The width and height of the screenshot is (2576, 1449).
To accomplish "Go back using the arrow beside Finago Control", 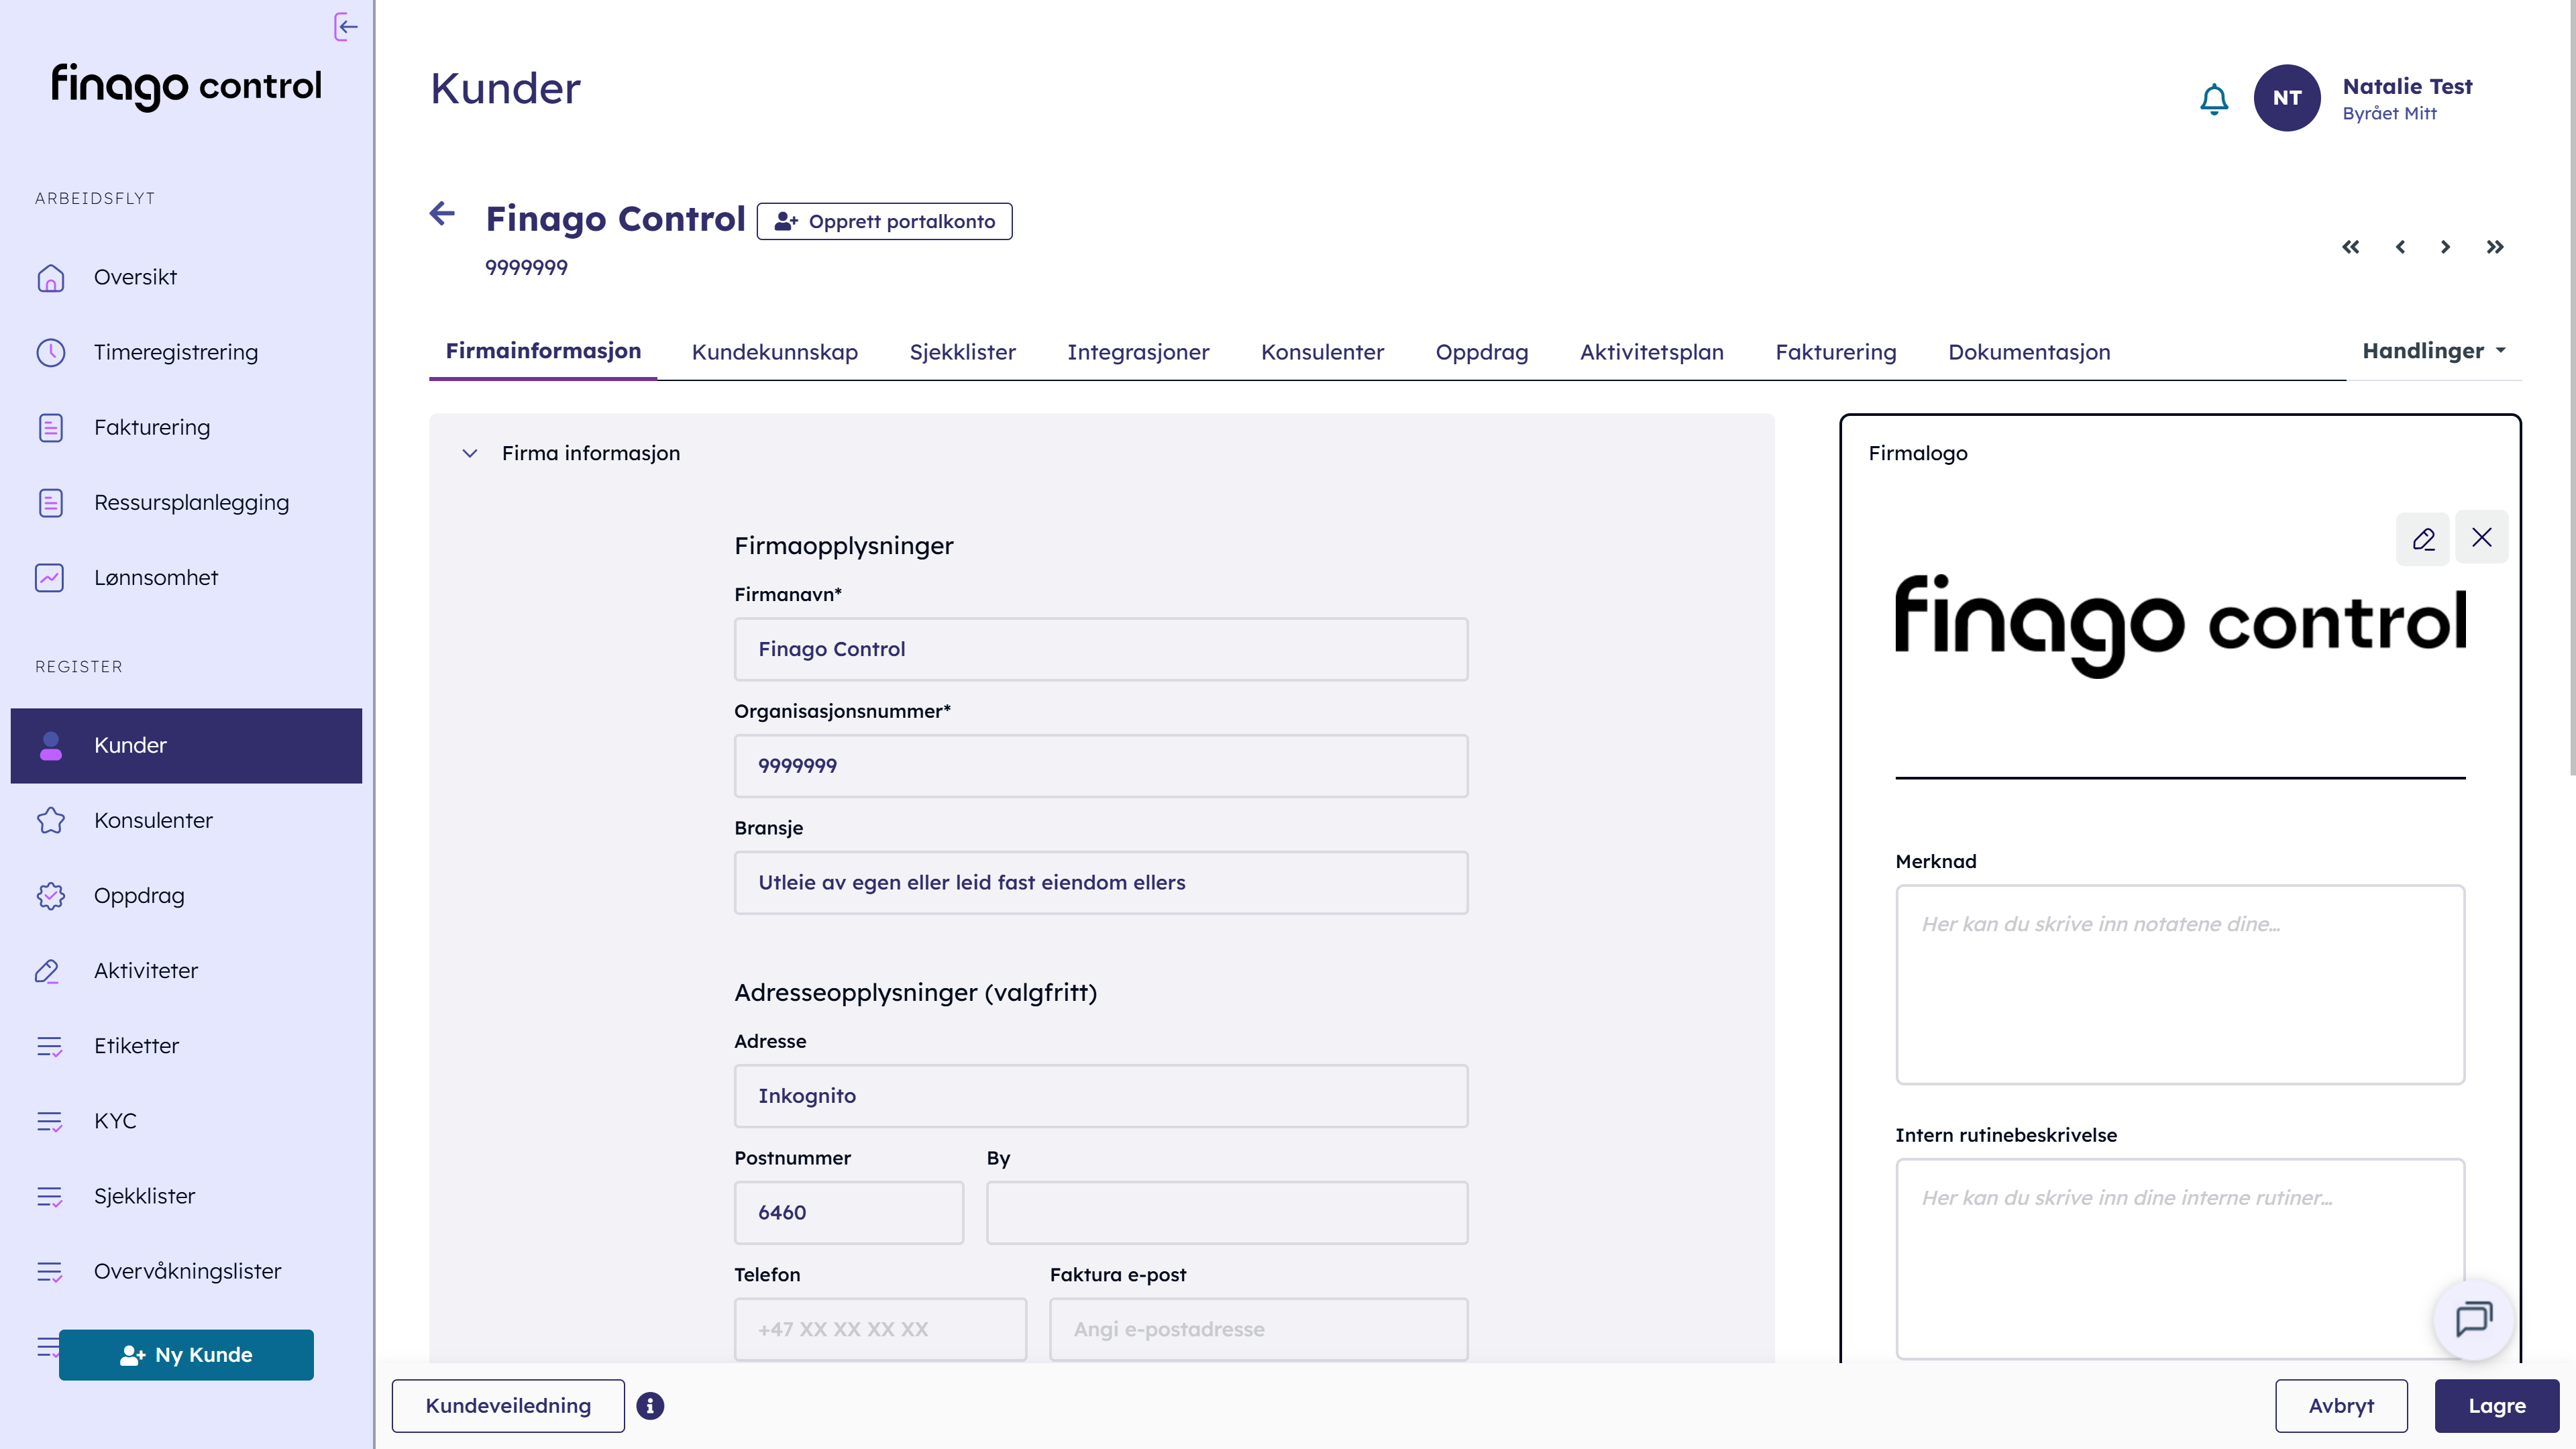I will point(442,213).
